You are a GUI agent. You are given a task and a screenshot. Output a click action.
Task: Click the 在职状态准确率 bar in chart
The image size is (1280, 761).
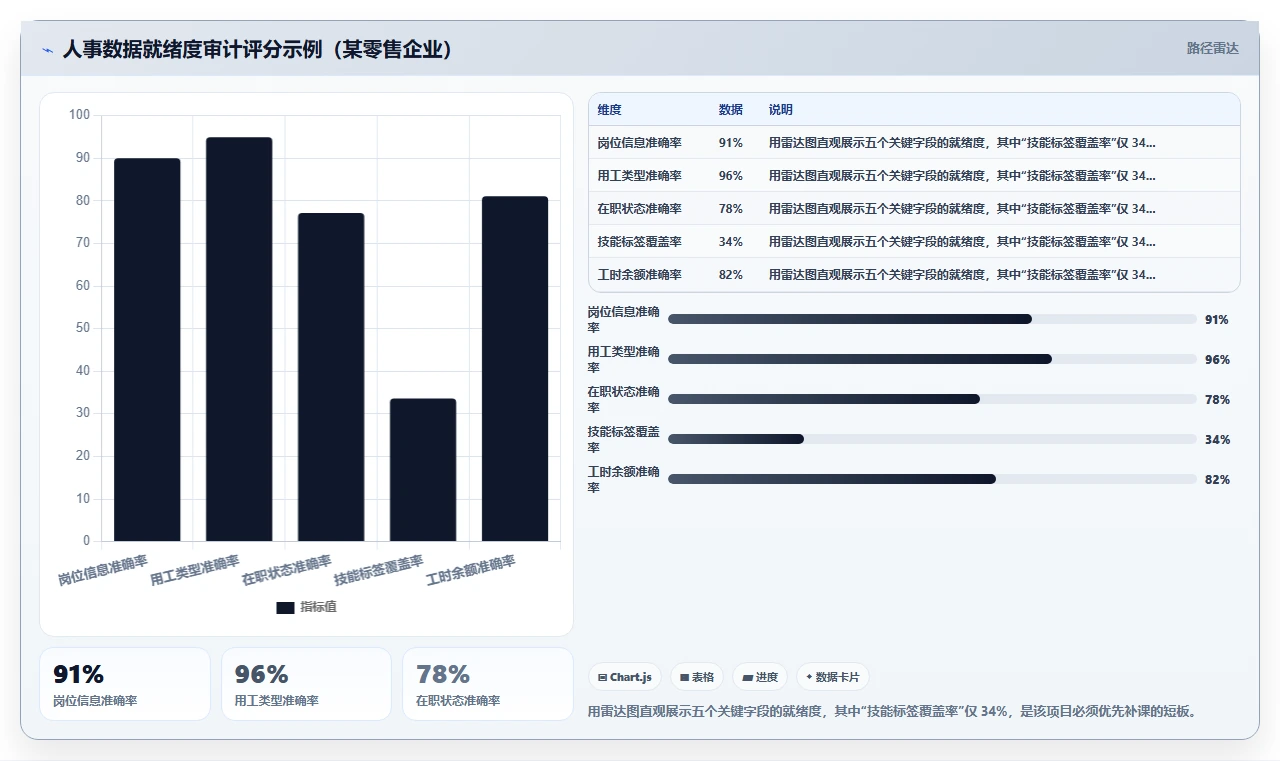click(331, 377)
